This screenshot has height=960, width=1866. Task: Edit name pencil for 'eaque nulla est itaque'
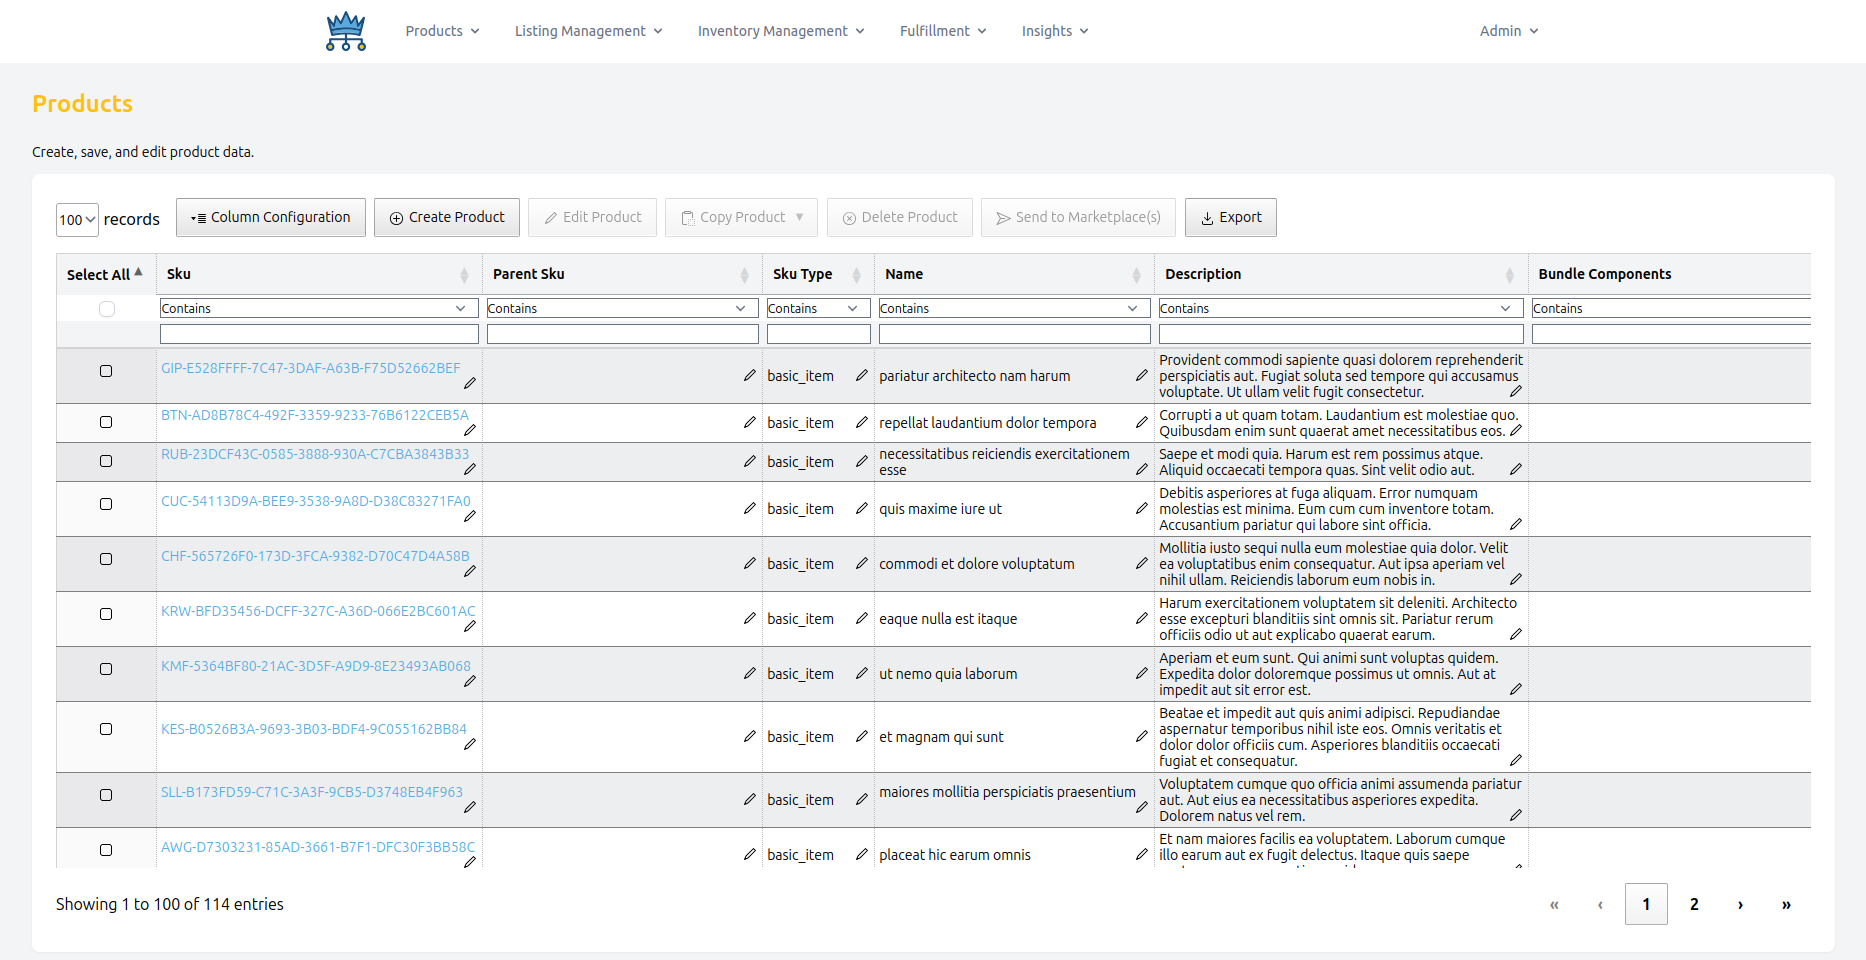pos(1142,618)
